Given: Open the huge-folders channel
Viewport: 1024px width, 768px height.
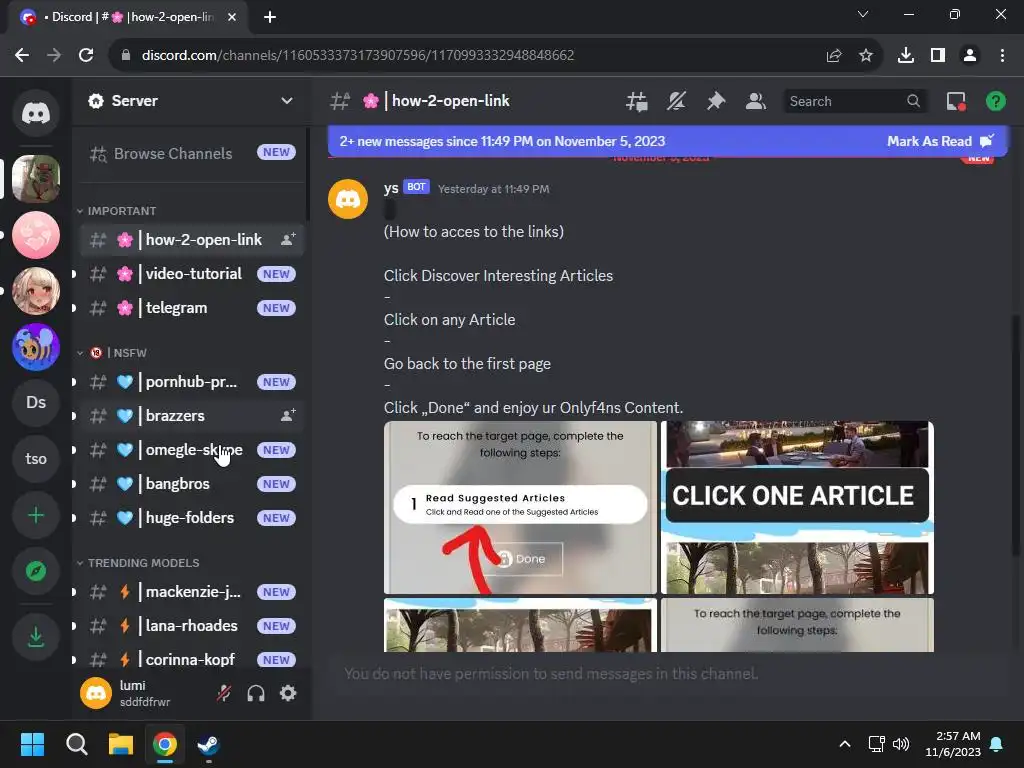Looking at the screenshot, I should pos(191,518).
